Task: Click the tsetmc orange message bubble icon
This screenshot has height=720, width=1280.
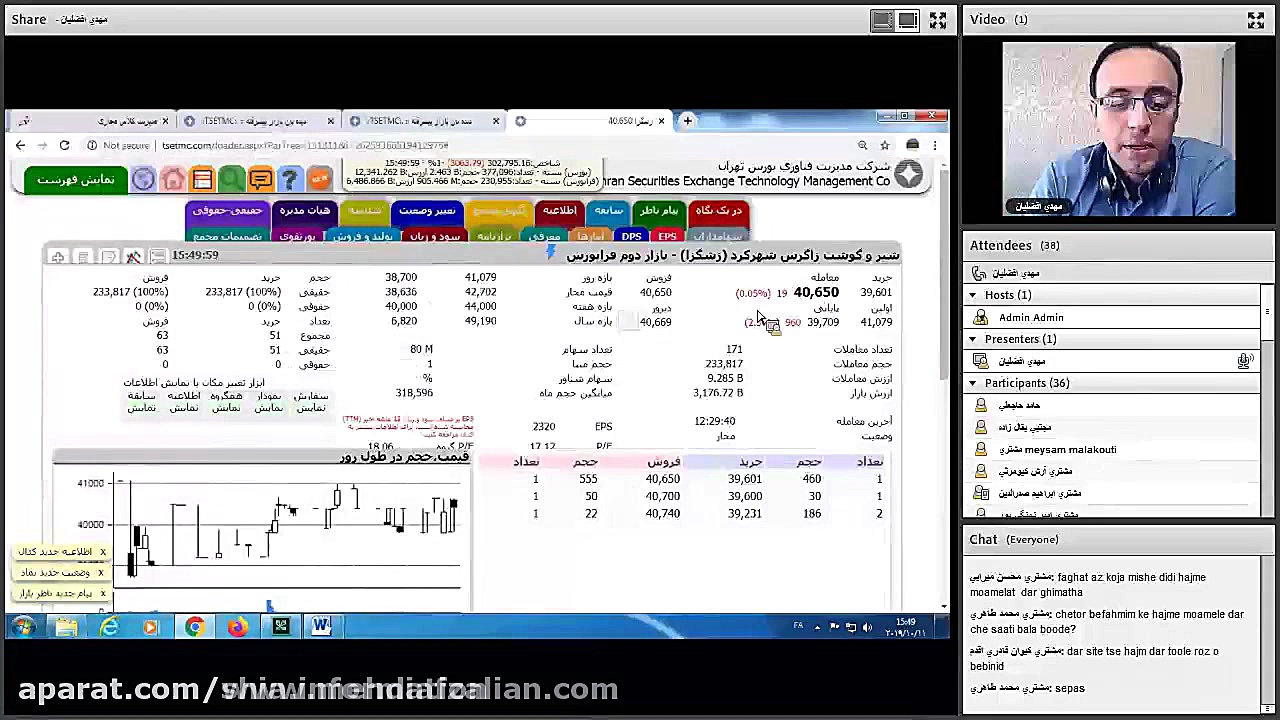Action: coord(260,179)
